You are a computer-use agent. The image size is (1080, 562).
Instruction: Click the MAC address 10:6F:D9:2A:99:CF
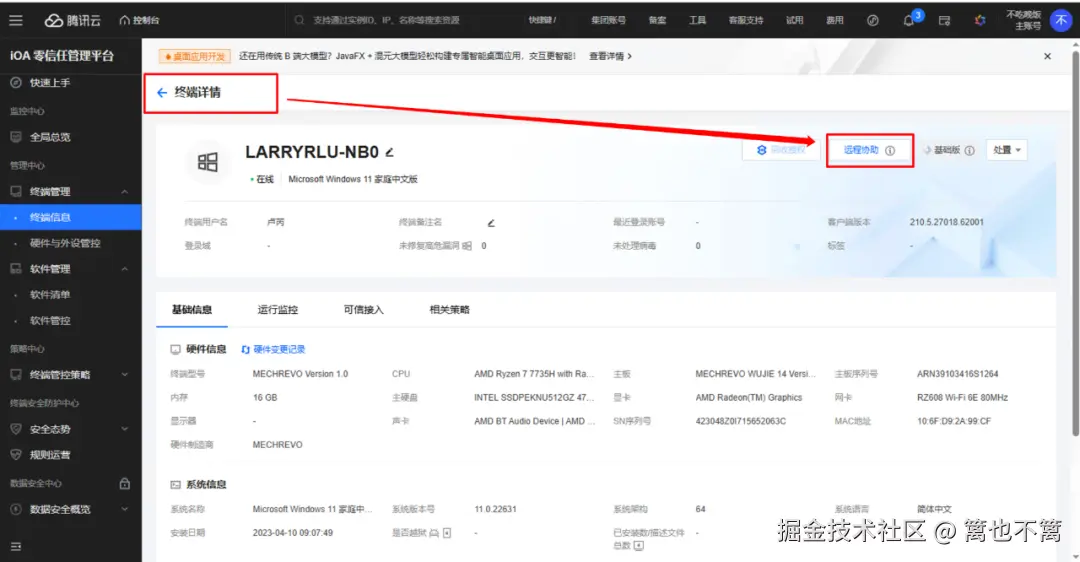pos(954,421)
